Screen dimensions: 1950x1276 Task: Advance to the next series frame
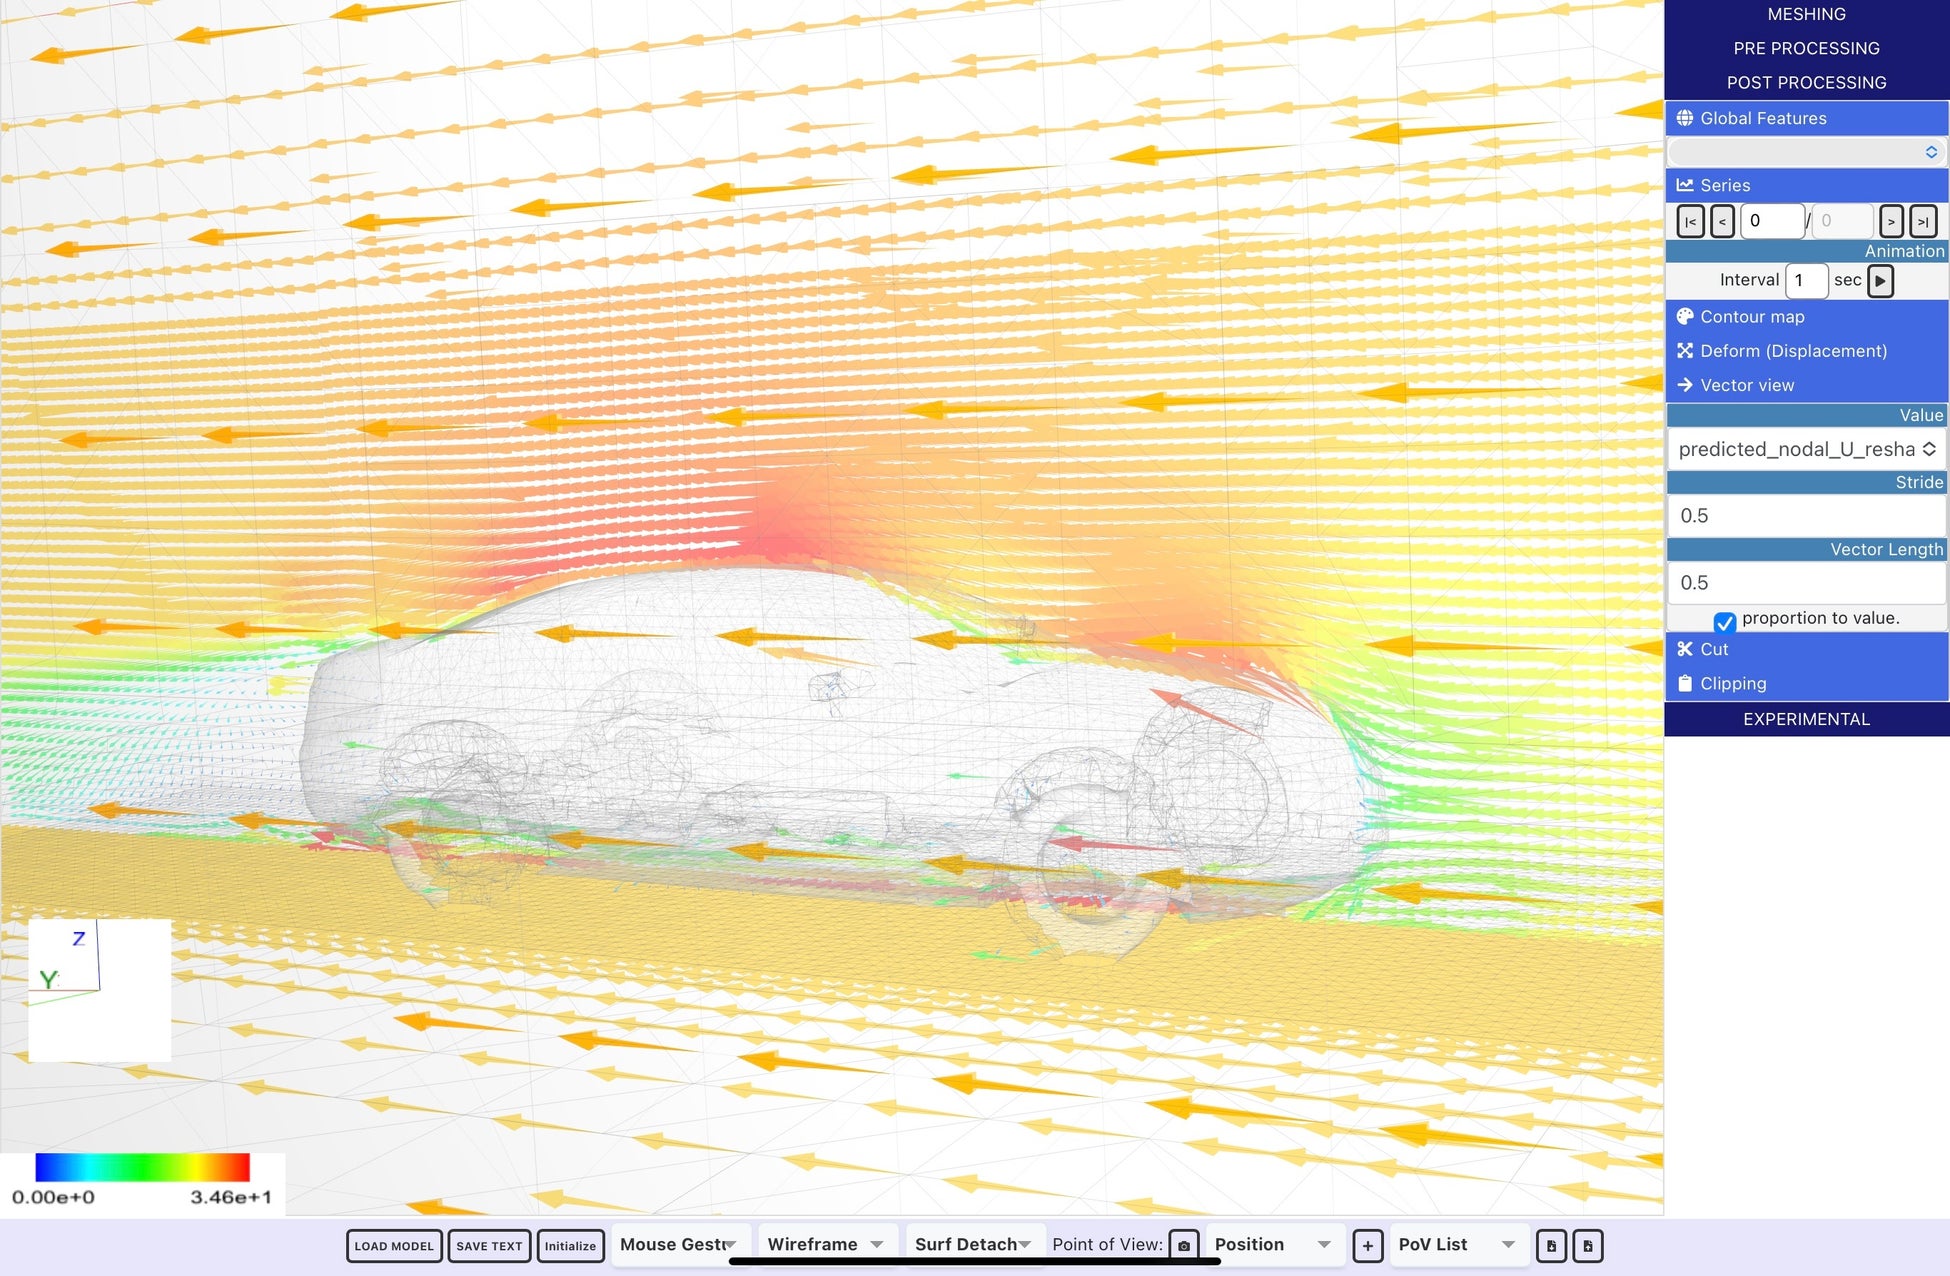1891,221
